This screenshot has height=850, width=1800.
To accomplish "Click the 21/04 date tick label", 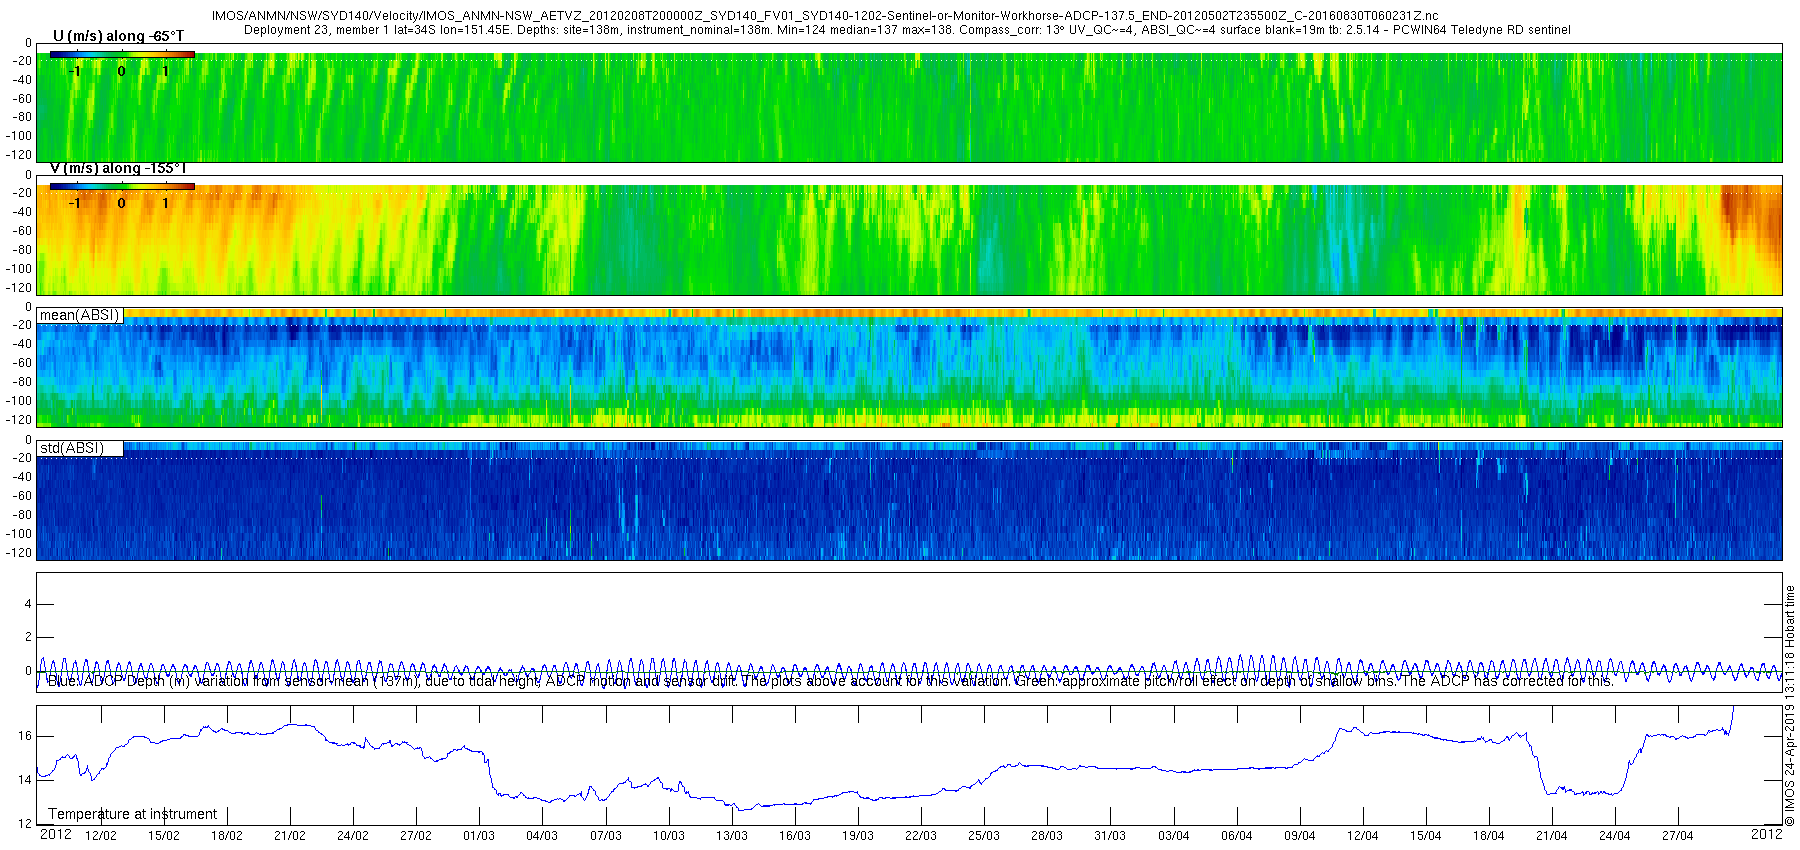I will pos(1552,836).
